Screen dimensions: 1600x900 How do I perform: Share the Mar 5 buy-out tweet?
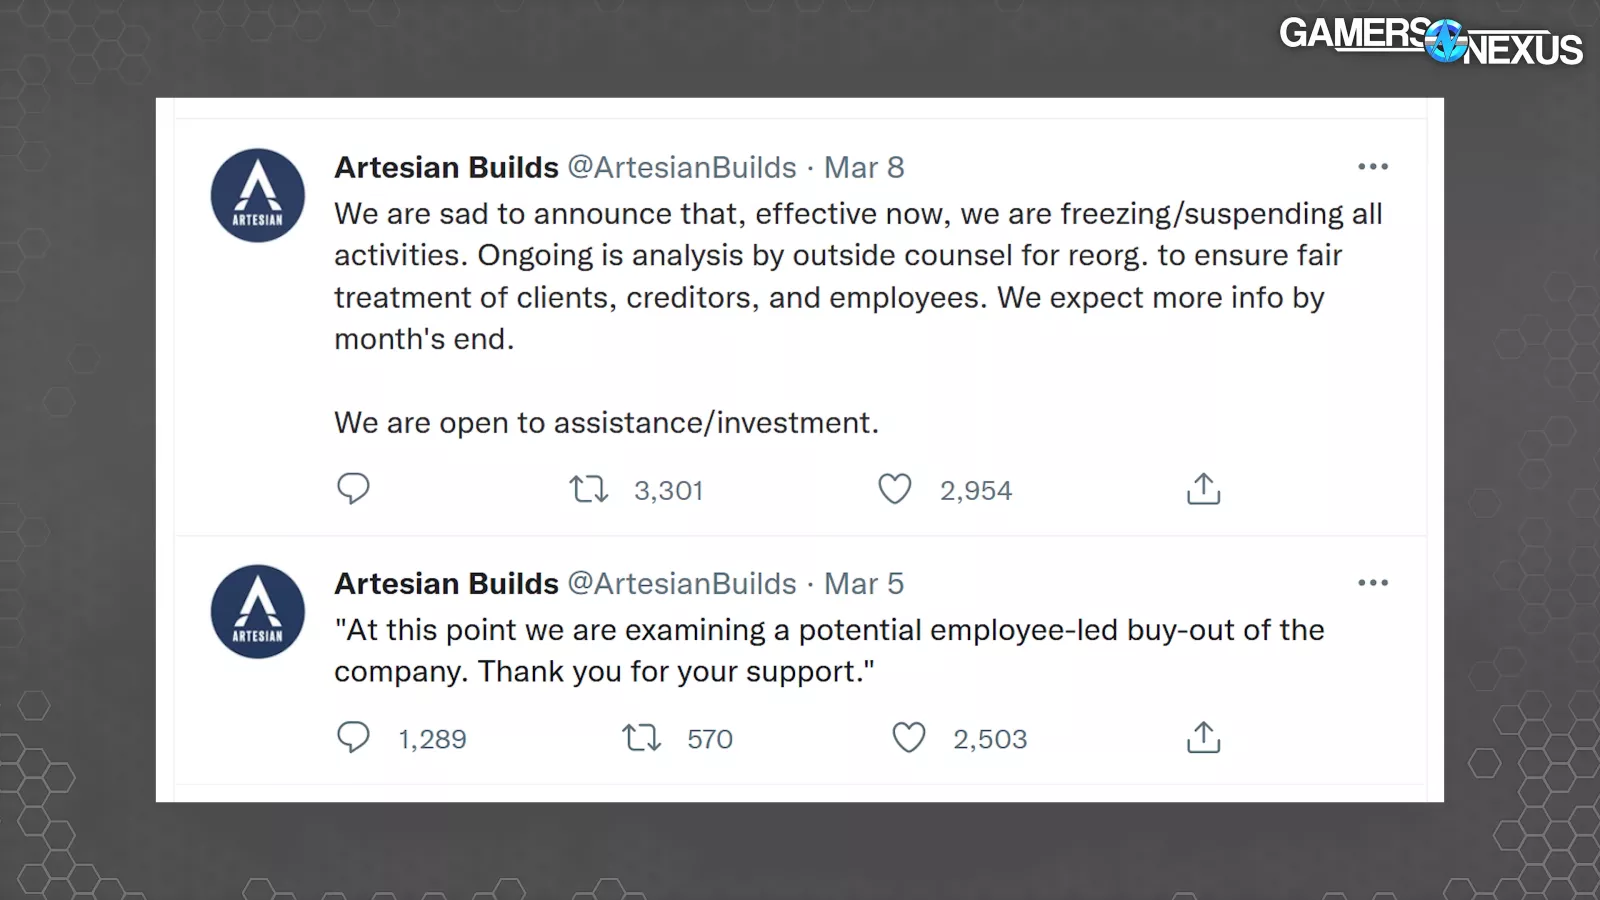click(1203, 738)
